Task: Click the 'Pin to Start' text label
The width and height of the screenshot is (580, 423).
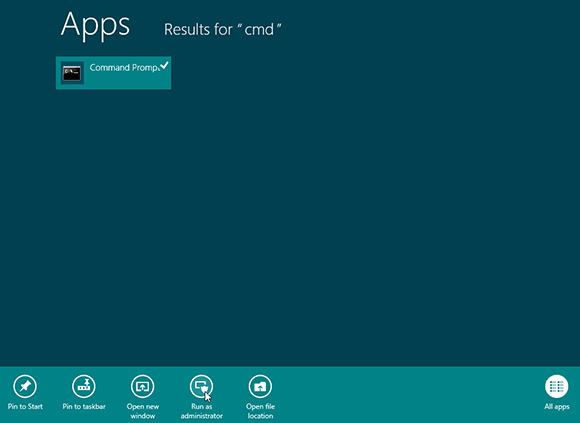Action: coord(25,406)
